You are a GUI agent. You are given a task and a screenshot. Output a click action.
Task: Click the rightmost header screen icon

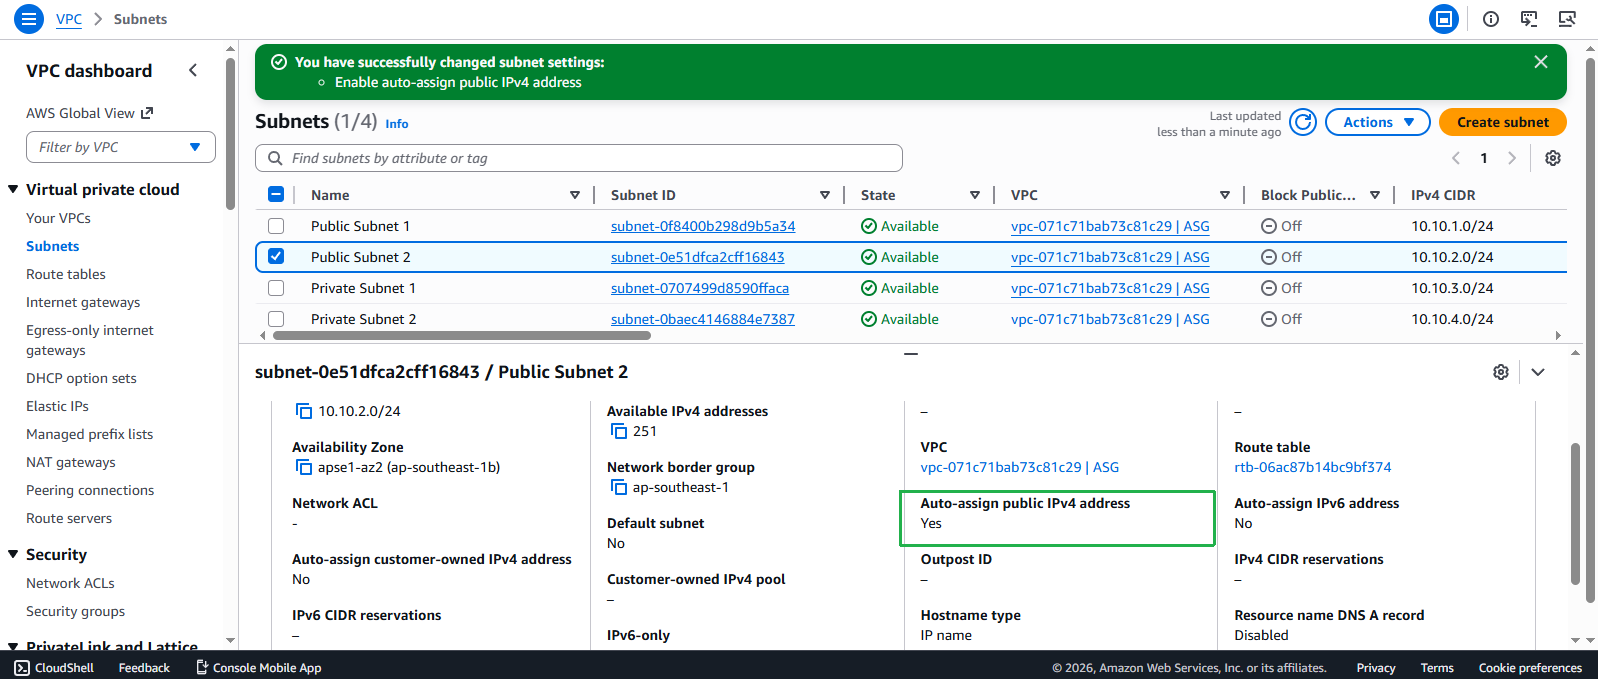pyautogui.click(x=1567, y=19)
